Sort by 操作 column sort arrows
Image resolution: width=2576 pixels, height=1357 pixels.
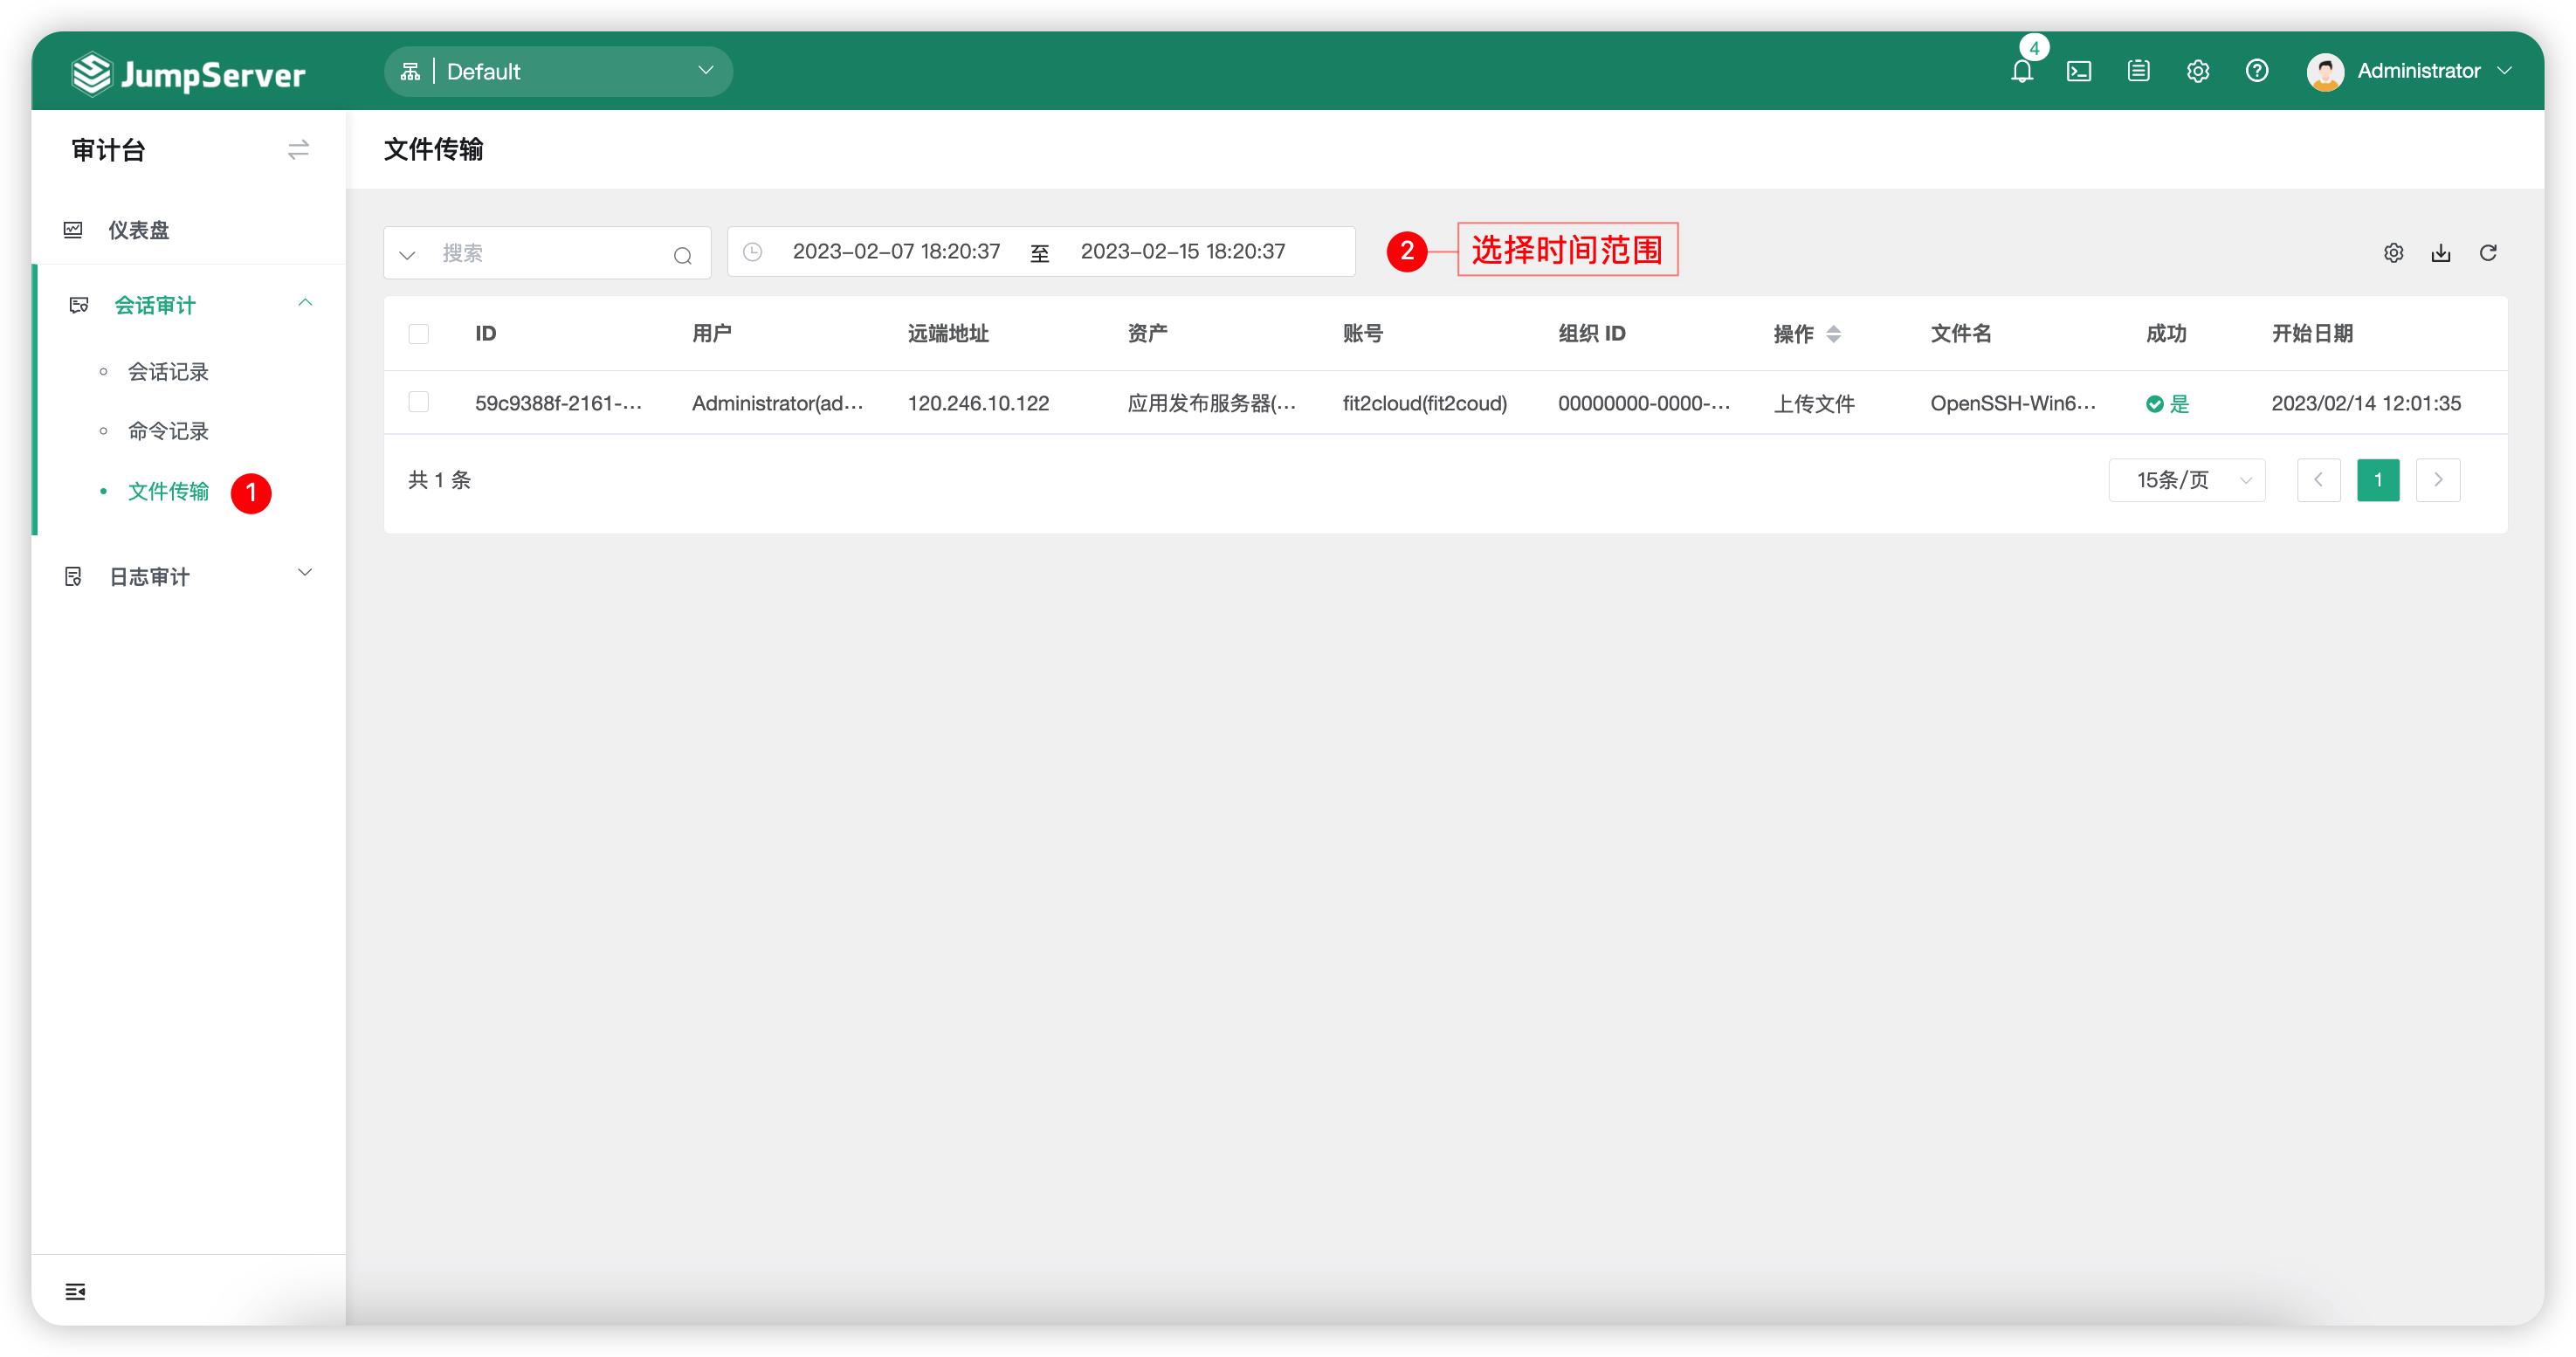(x=1833, y=334)
